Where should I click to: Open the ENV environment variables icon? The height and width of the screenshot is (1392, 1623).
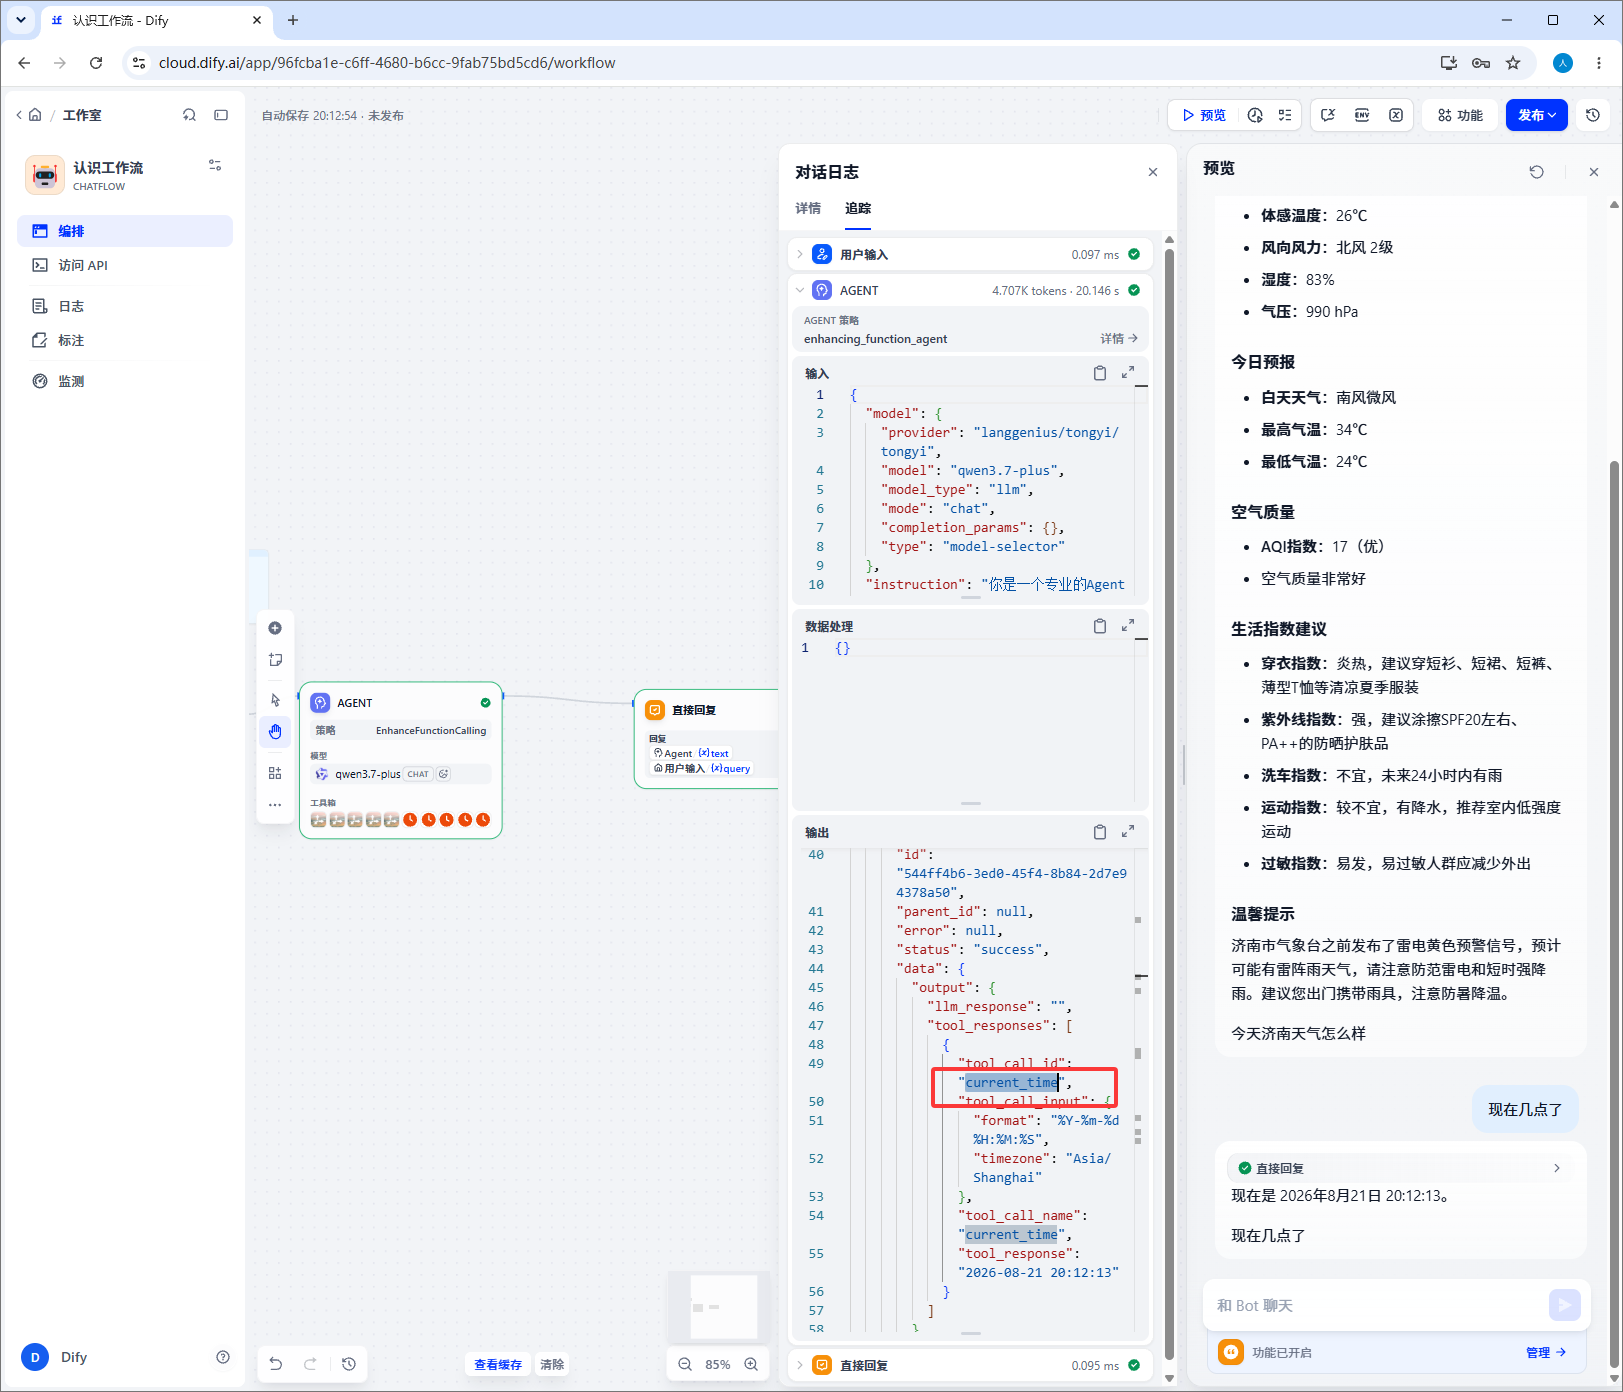pyautogui.click(x=1362, y=115)
